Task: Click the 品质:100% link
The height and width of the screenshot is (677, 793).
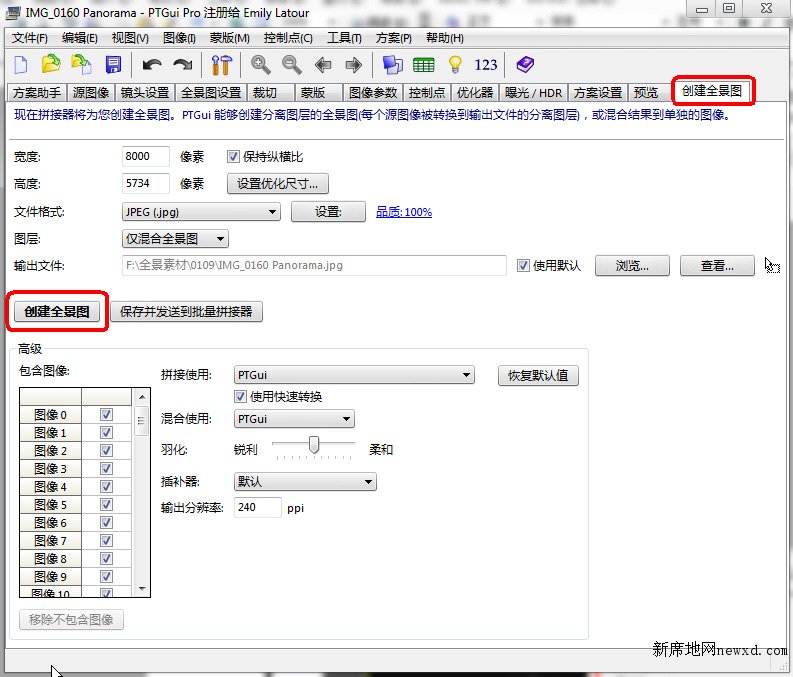Action: [x=404, y=212]
